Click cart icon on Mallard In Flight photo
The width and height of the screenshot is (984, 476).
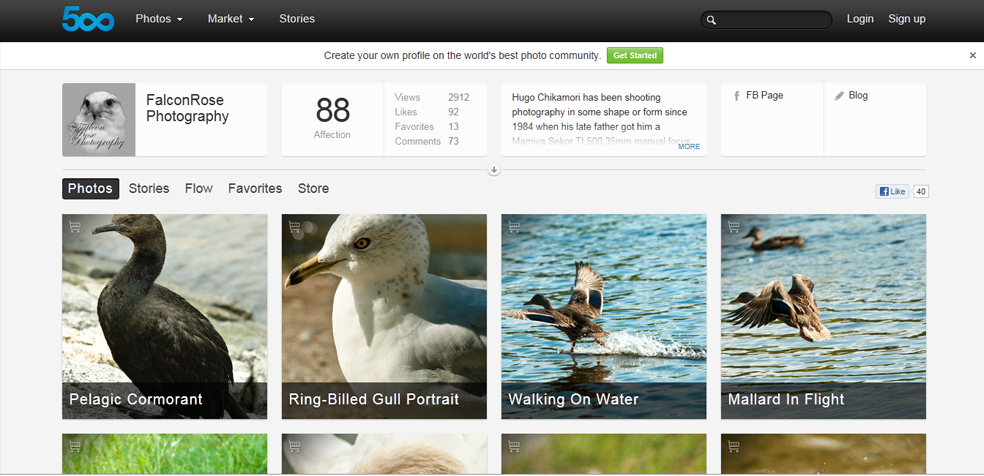click(x=734, y=227)
